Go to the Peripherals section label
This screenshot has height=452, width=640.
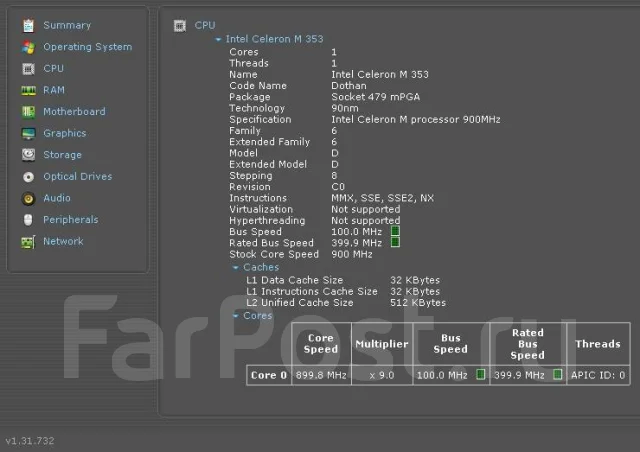click(x=71, y=220)
